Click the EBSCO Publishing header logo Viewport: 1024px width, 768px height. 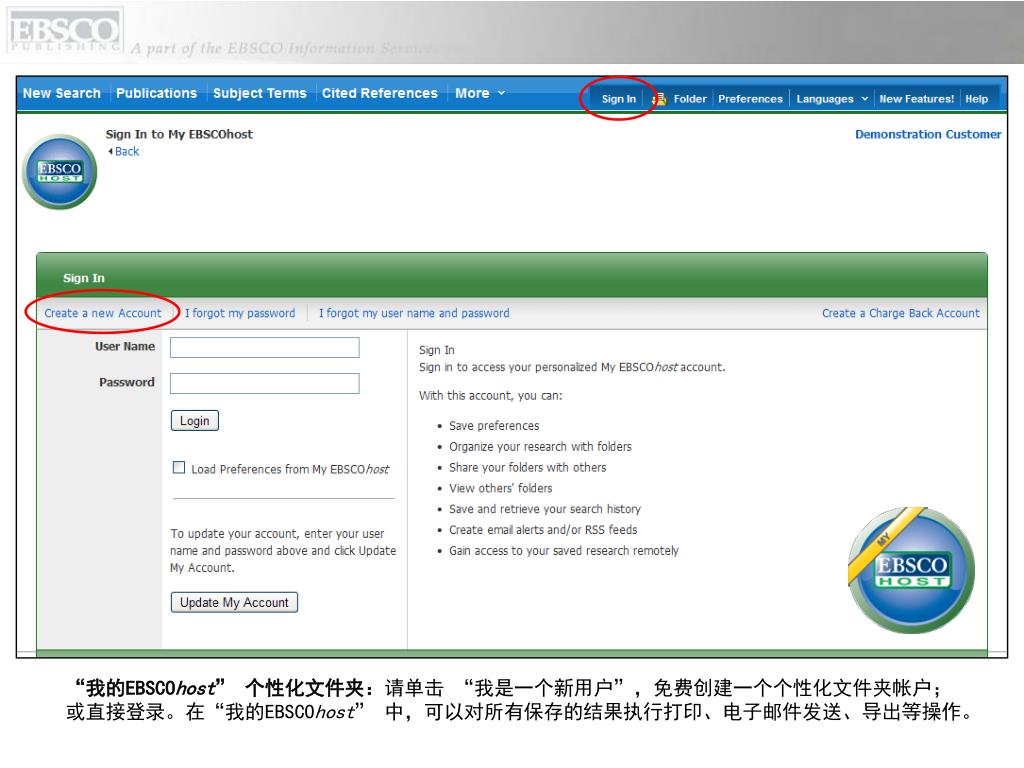coord(64,31)
